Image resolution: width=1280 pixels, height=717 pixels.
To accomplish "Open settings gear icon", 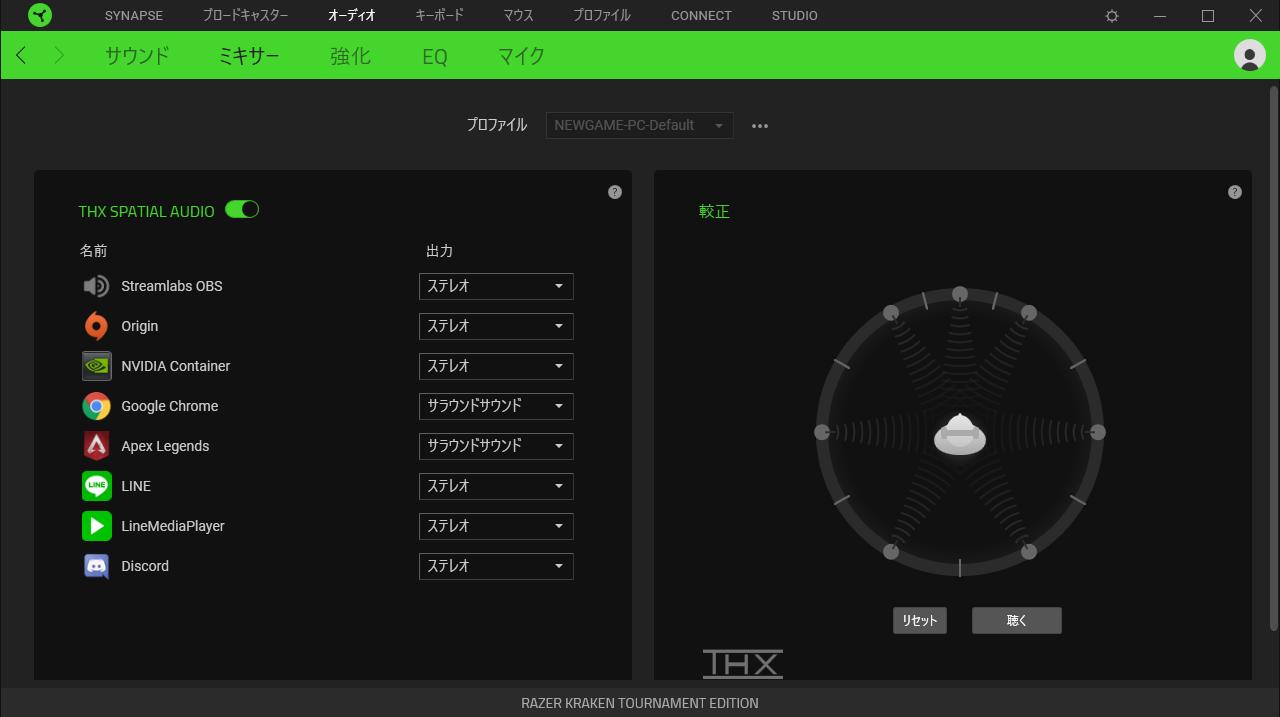I will click(x=1112, y=16).
